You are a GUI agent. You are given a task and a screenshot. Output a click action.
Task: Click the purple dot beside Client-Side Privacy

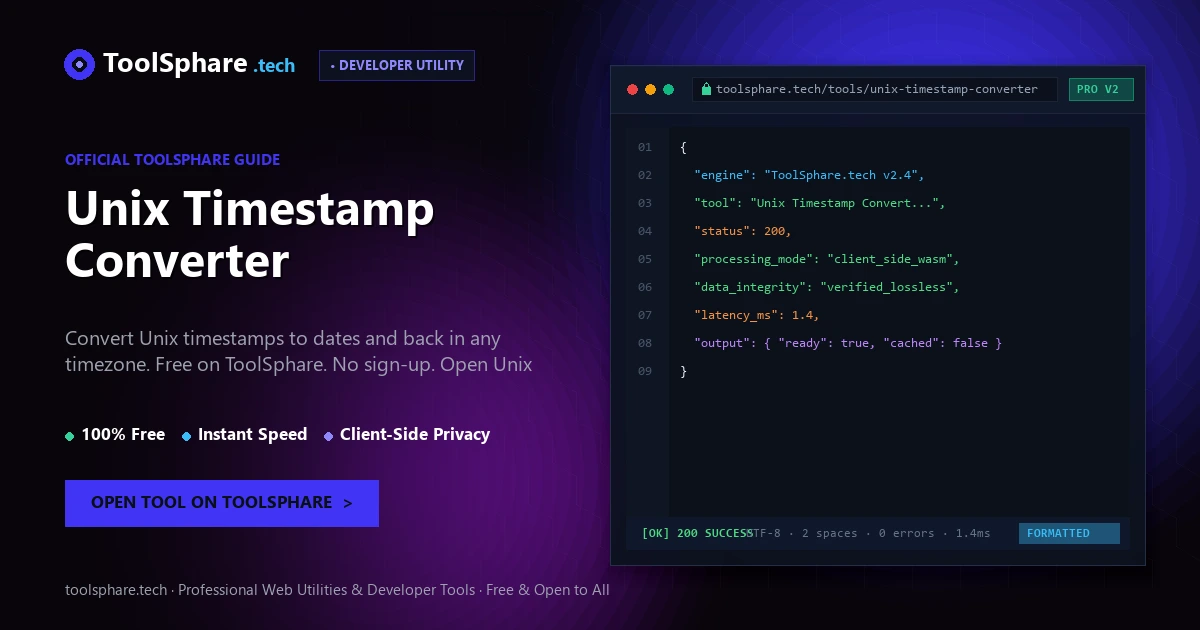click(x=329, y=436)
